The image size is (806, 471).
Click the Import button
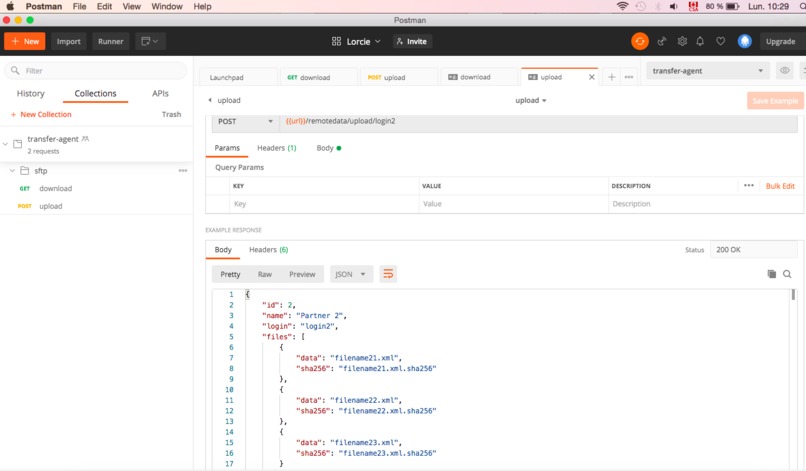(x=68, y=41)
